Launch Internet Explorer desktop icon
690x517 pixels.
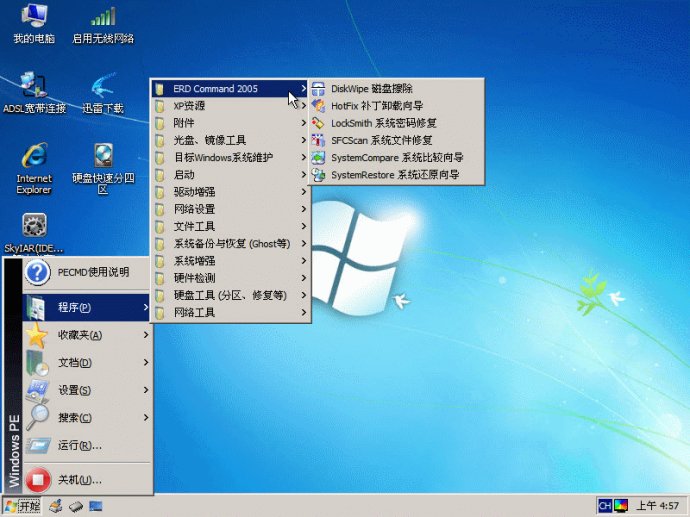pos(34,169)
